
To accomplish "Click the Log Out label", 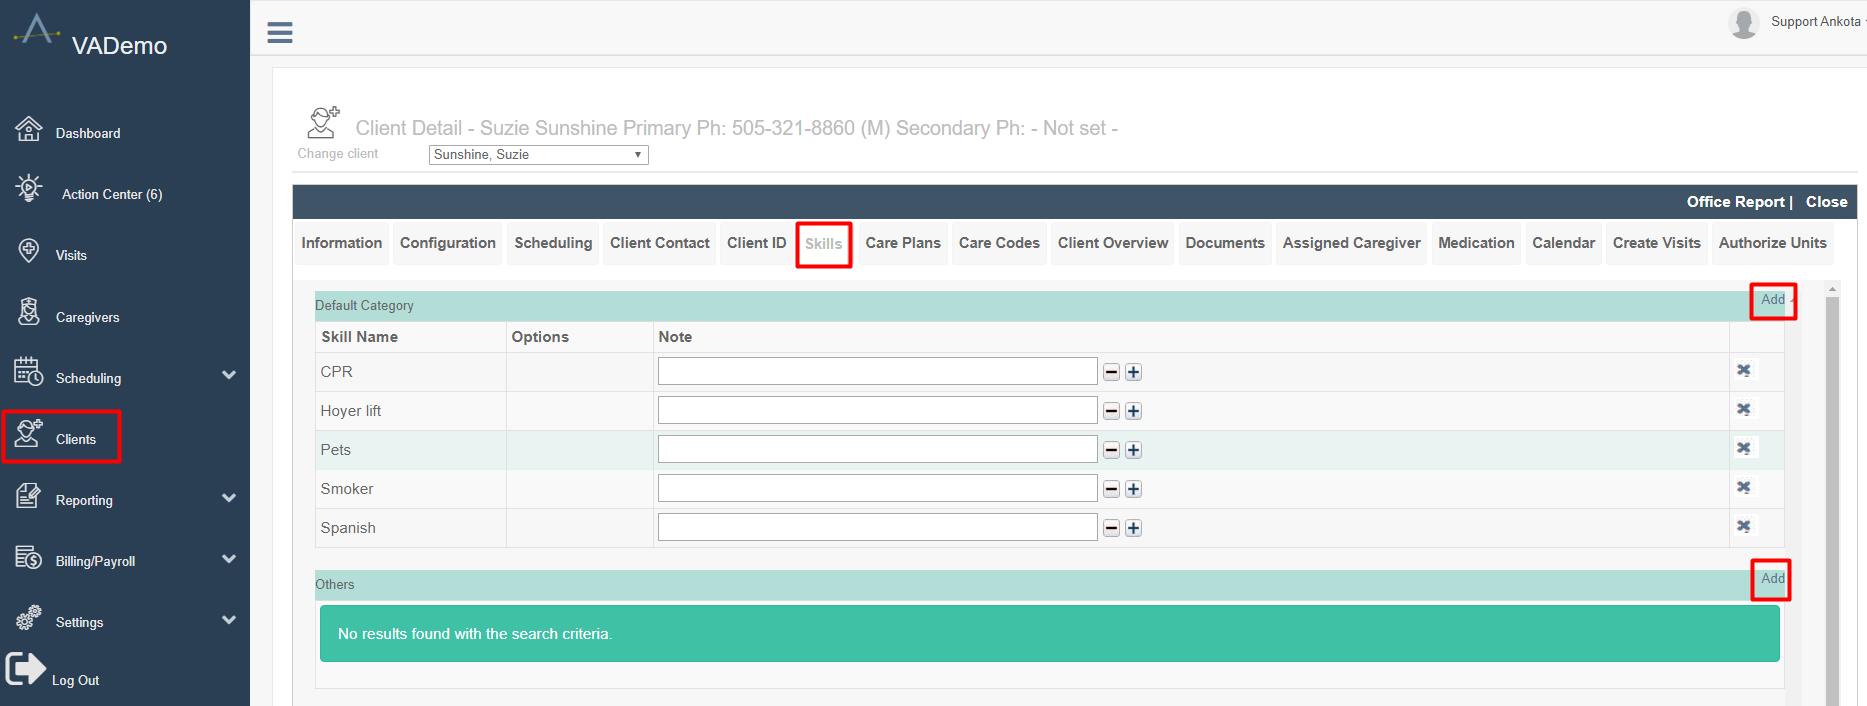I will (x=75, y=680).
